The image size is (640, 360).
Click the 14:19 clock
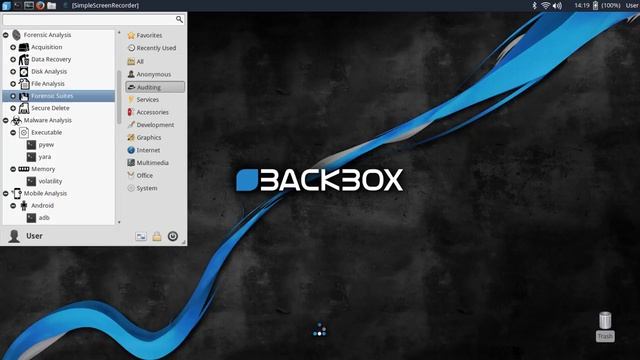click(582, 5)
